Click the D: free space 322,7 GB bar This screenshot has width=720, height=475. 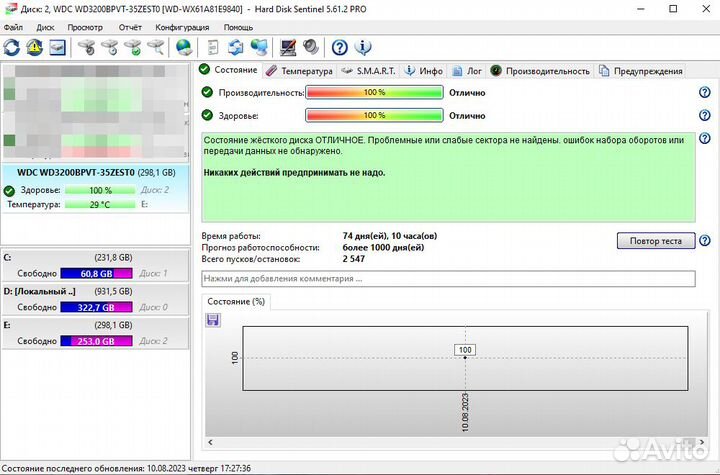point(96,307)
